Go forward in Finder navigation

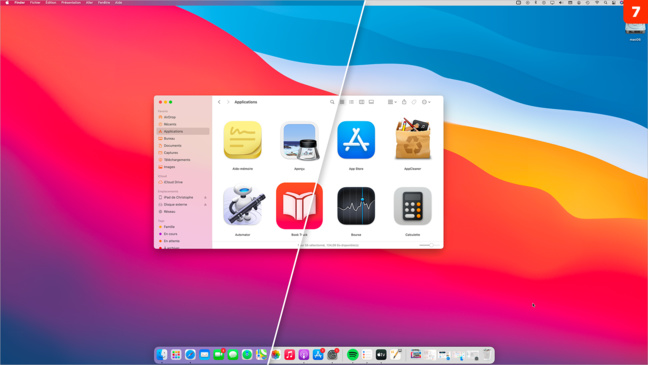(x=228, y=102)
